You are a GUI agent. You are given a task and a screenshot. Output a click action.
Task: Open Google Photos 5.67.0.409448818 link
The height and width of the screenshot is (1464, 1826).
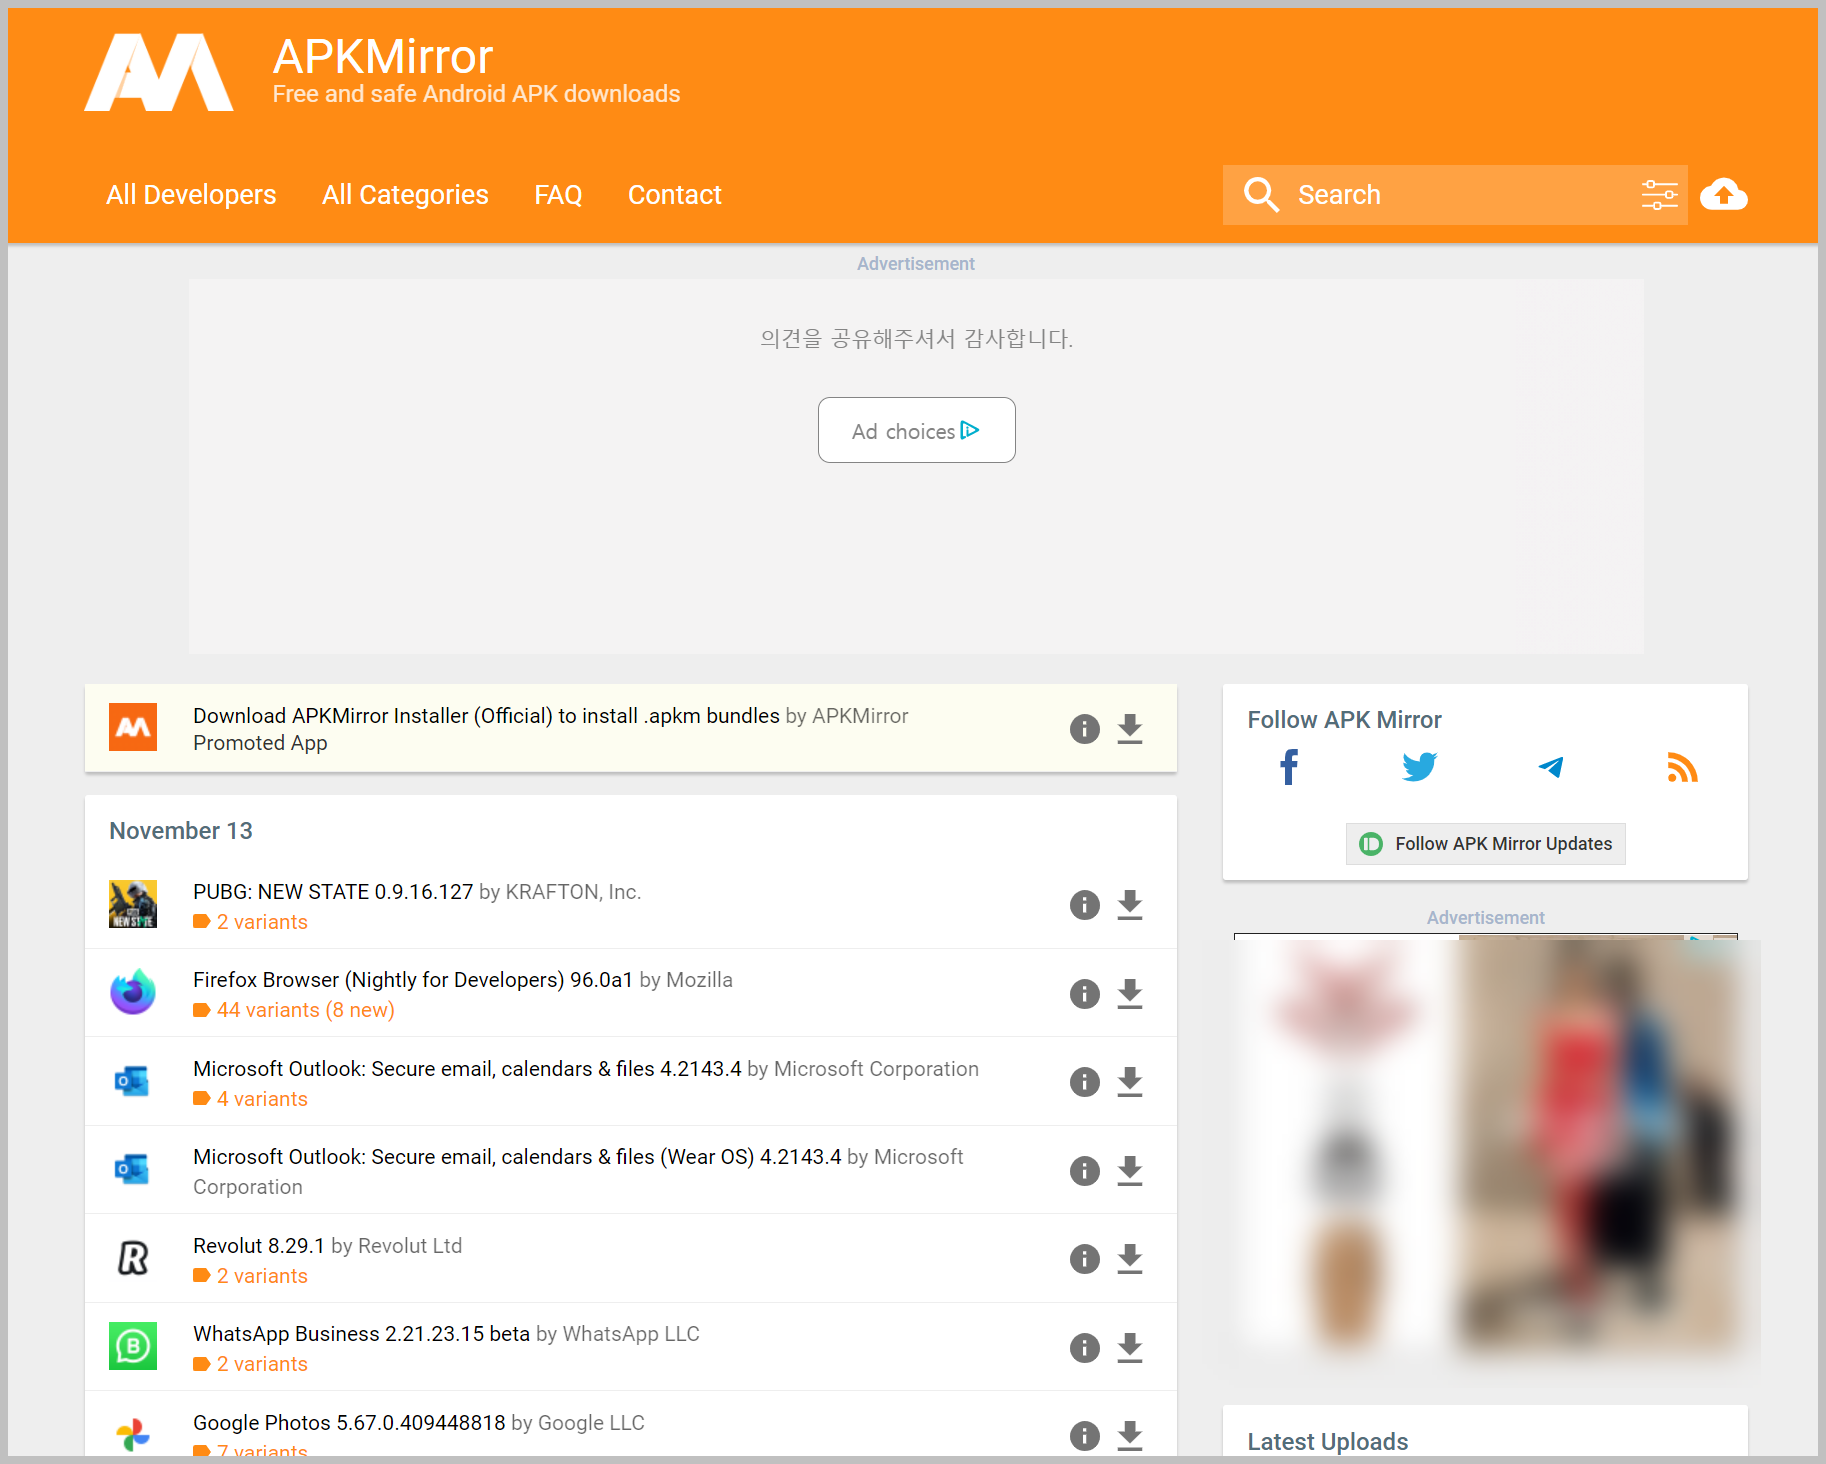click(x=349, y=1423)
